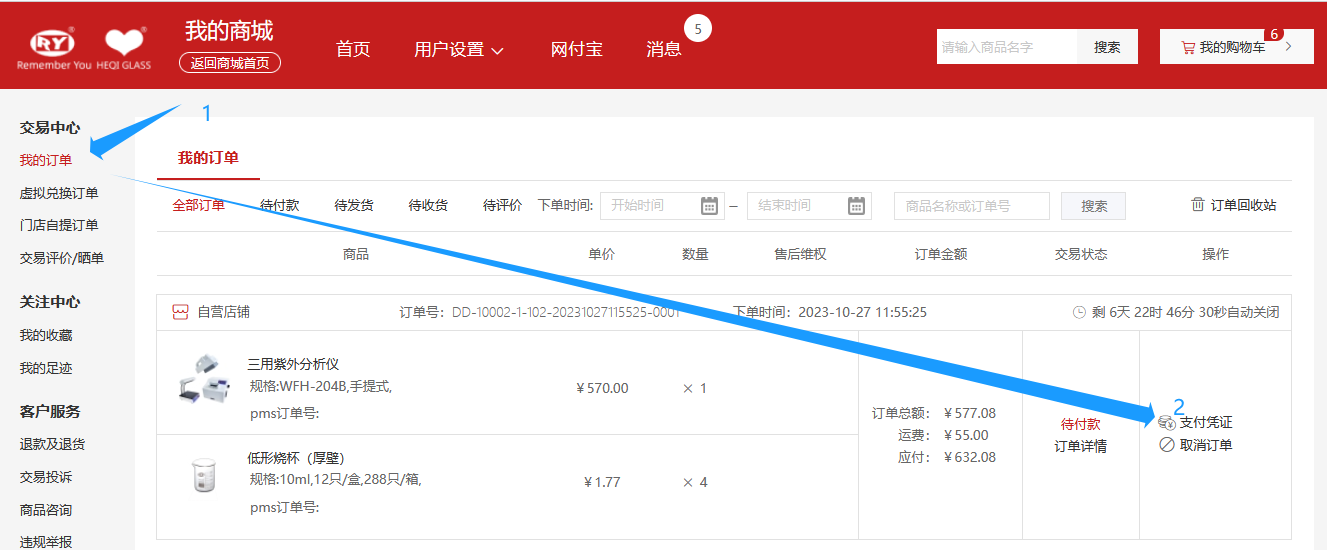Open the 消息 notifications menu item
Screen dimensions: 1327x550
(664, 49)
